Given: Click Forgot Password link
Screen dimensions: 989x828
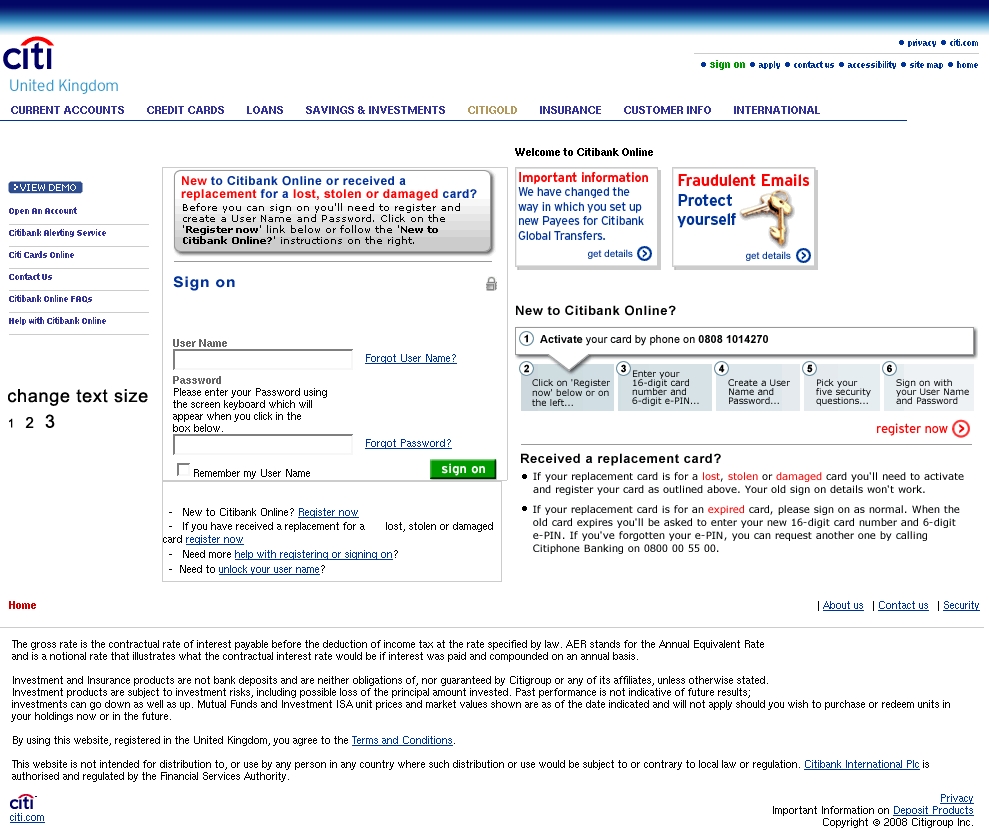Looking at the screenshot, I should coord(408,443).
